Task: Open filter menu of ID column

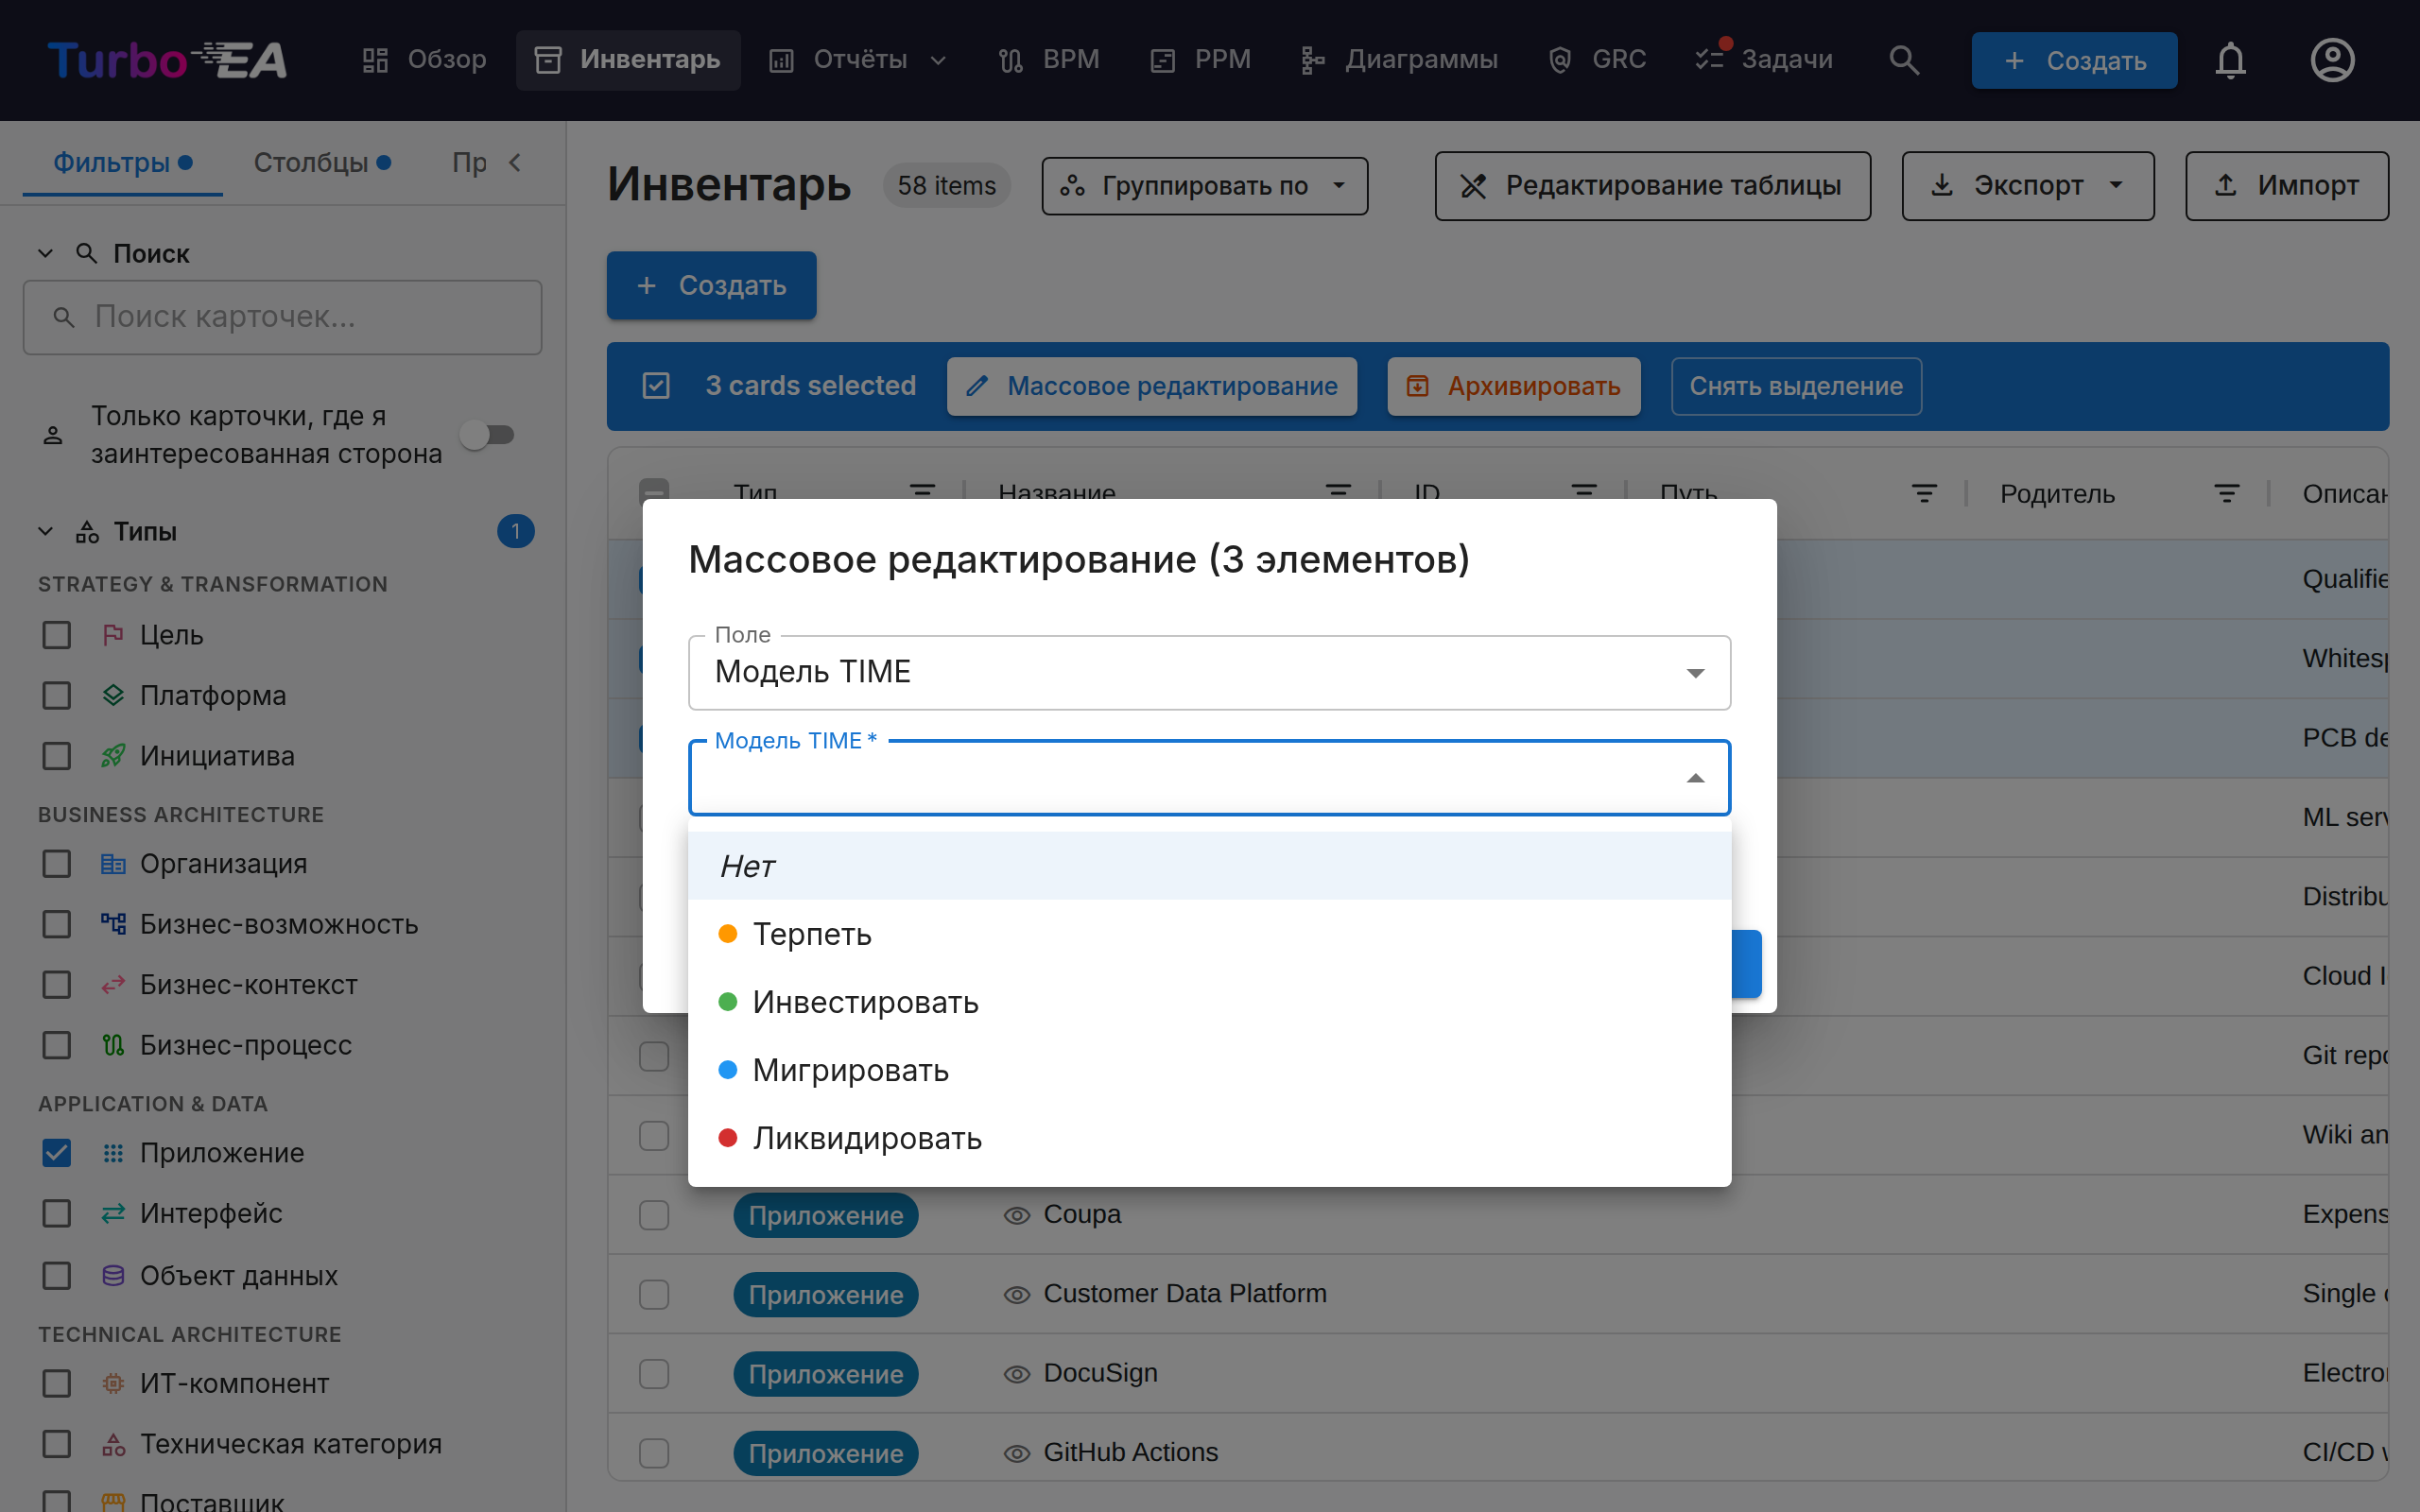Action: pos(1584,492)
